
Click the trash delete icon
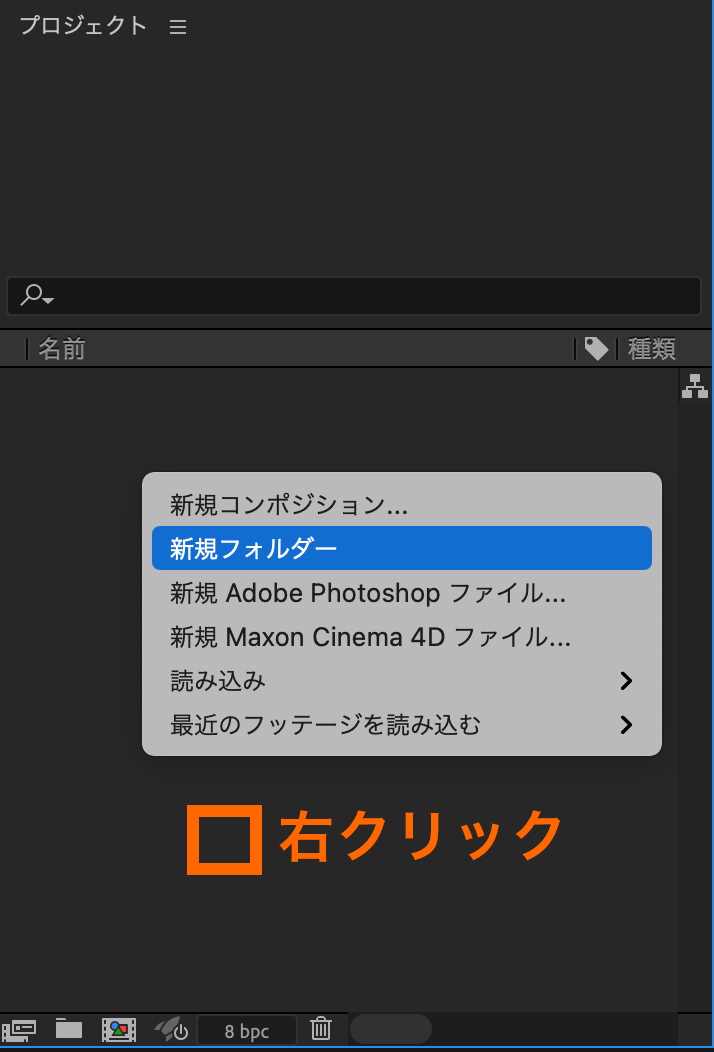coord(321,1028)
